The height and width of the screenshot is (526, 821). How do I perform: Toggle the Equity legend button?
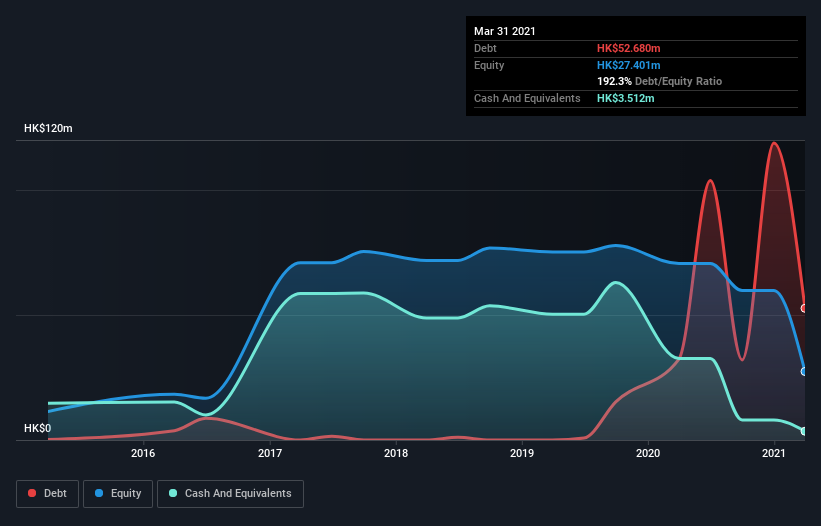118,494
